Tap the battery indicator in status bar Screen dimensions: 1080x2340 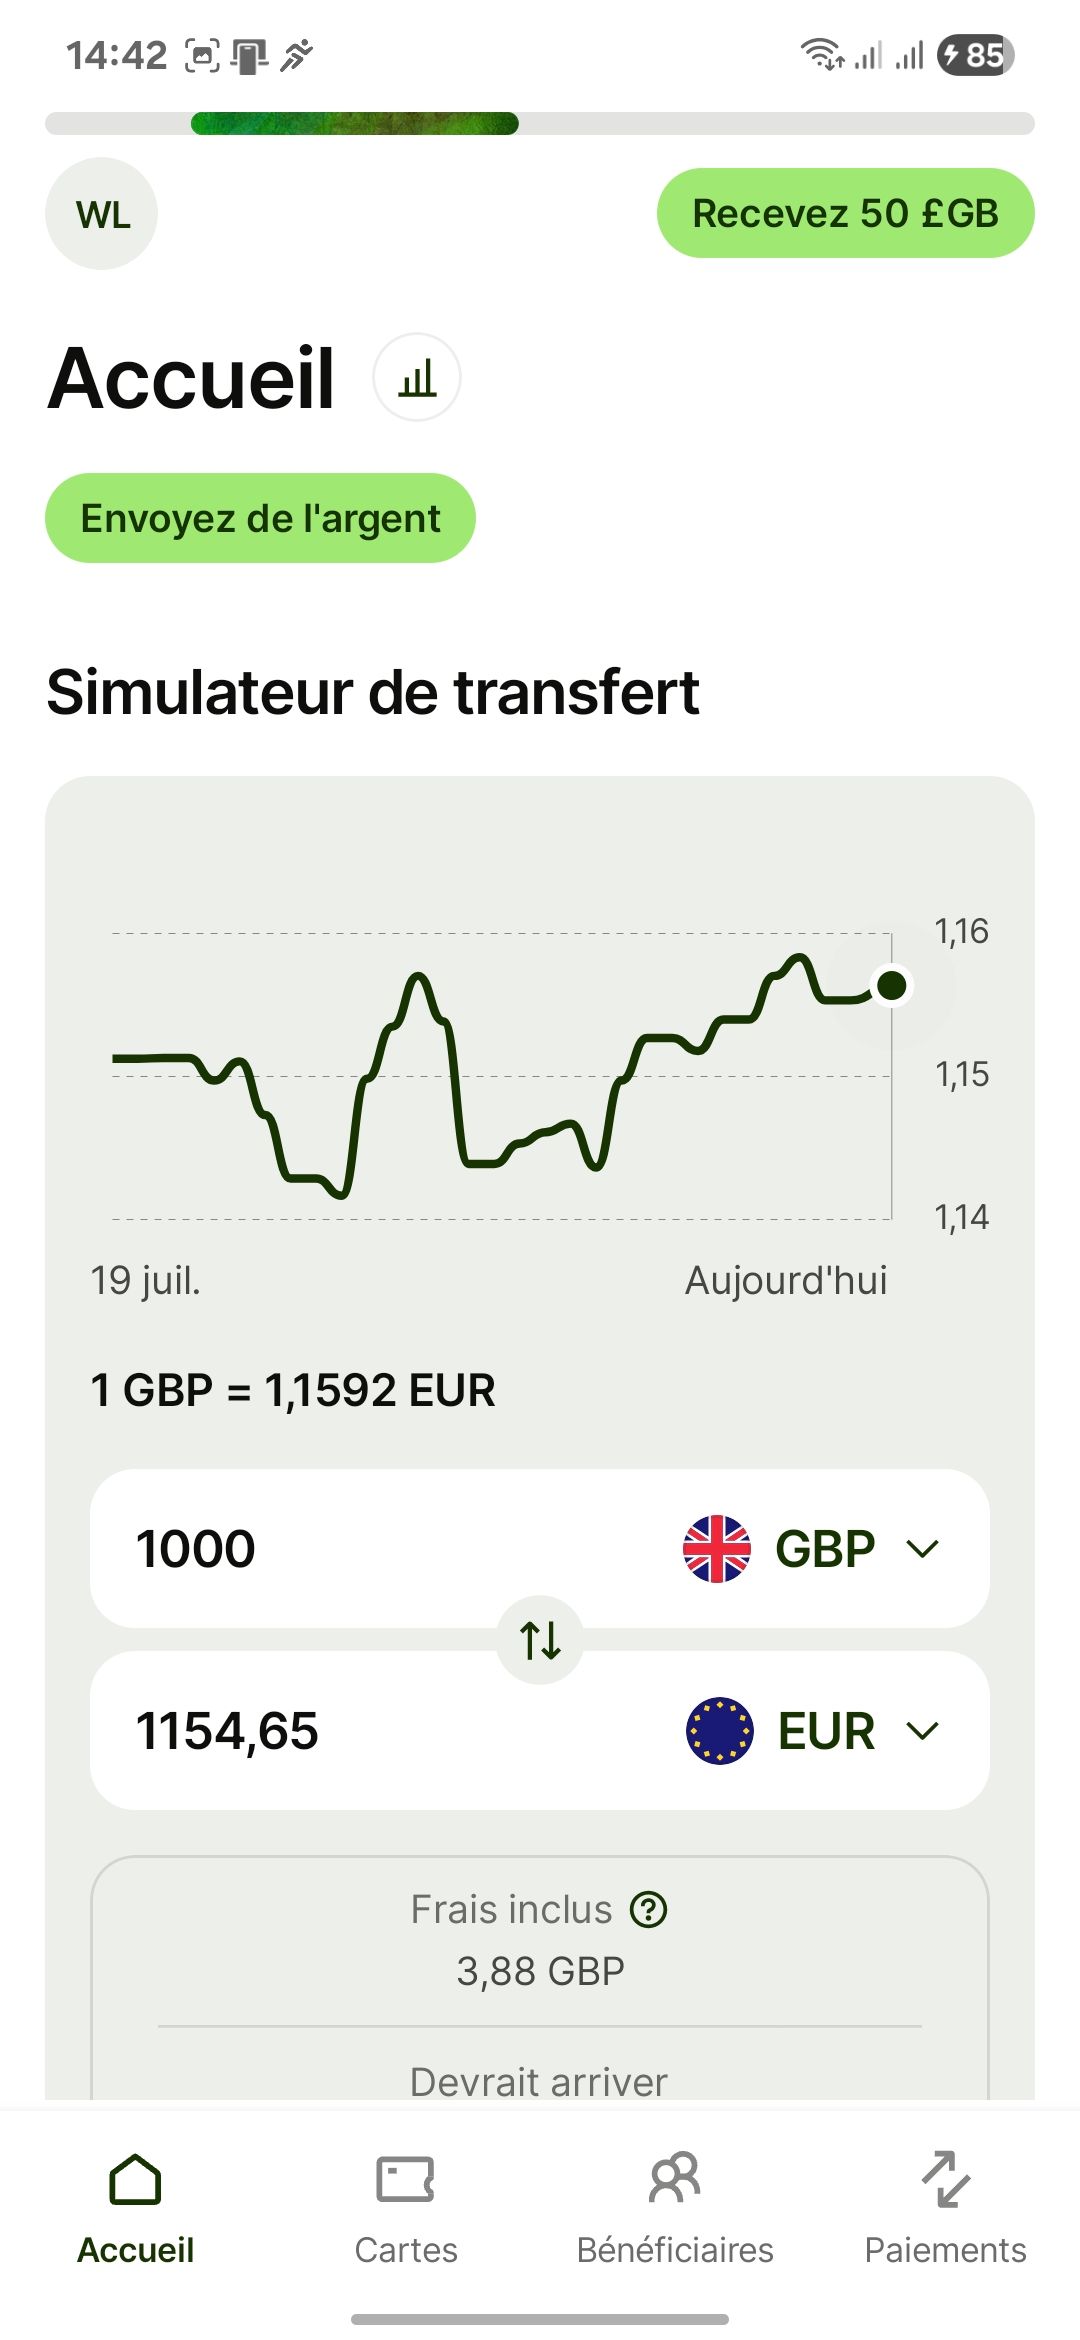point(975,55)
